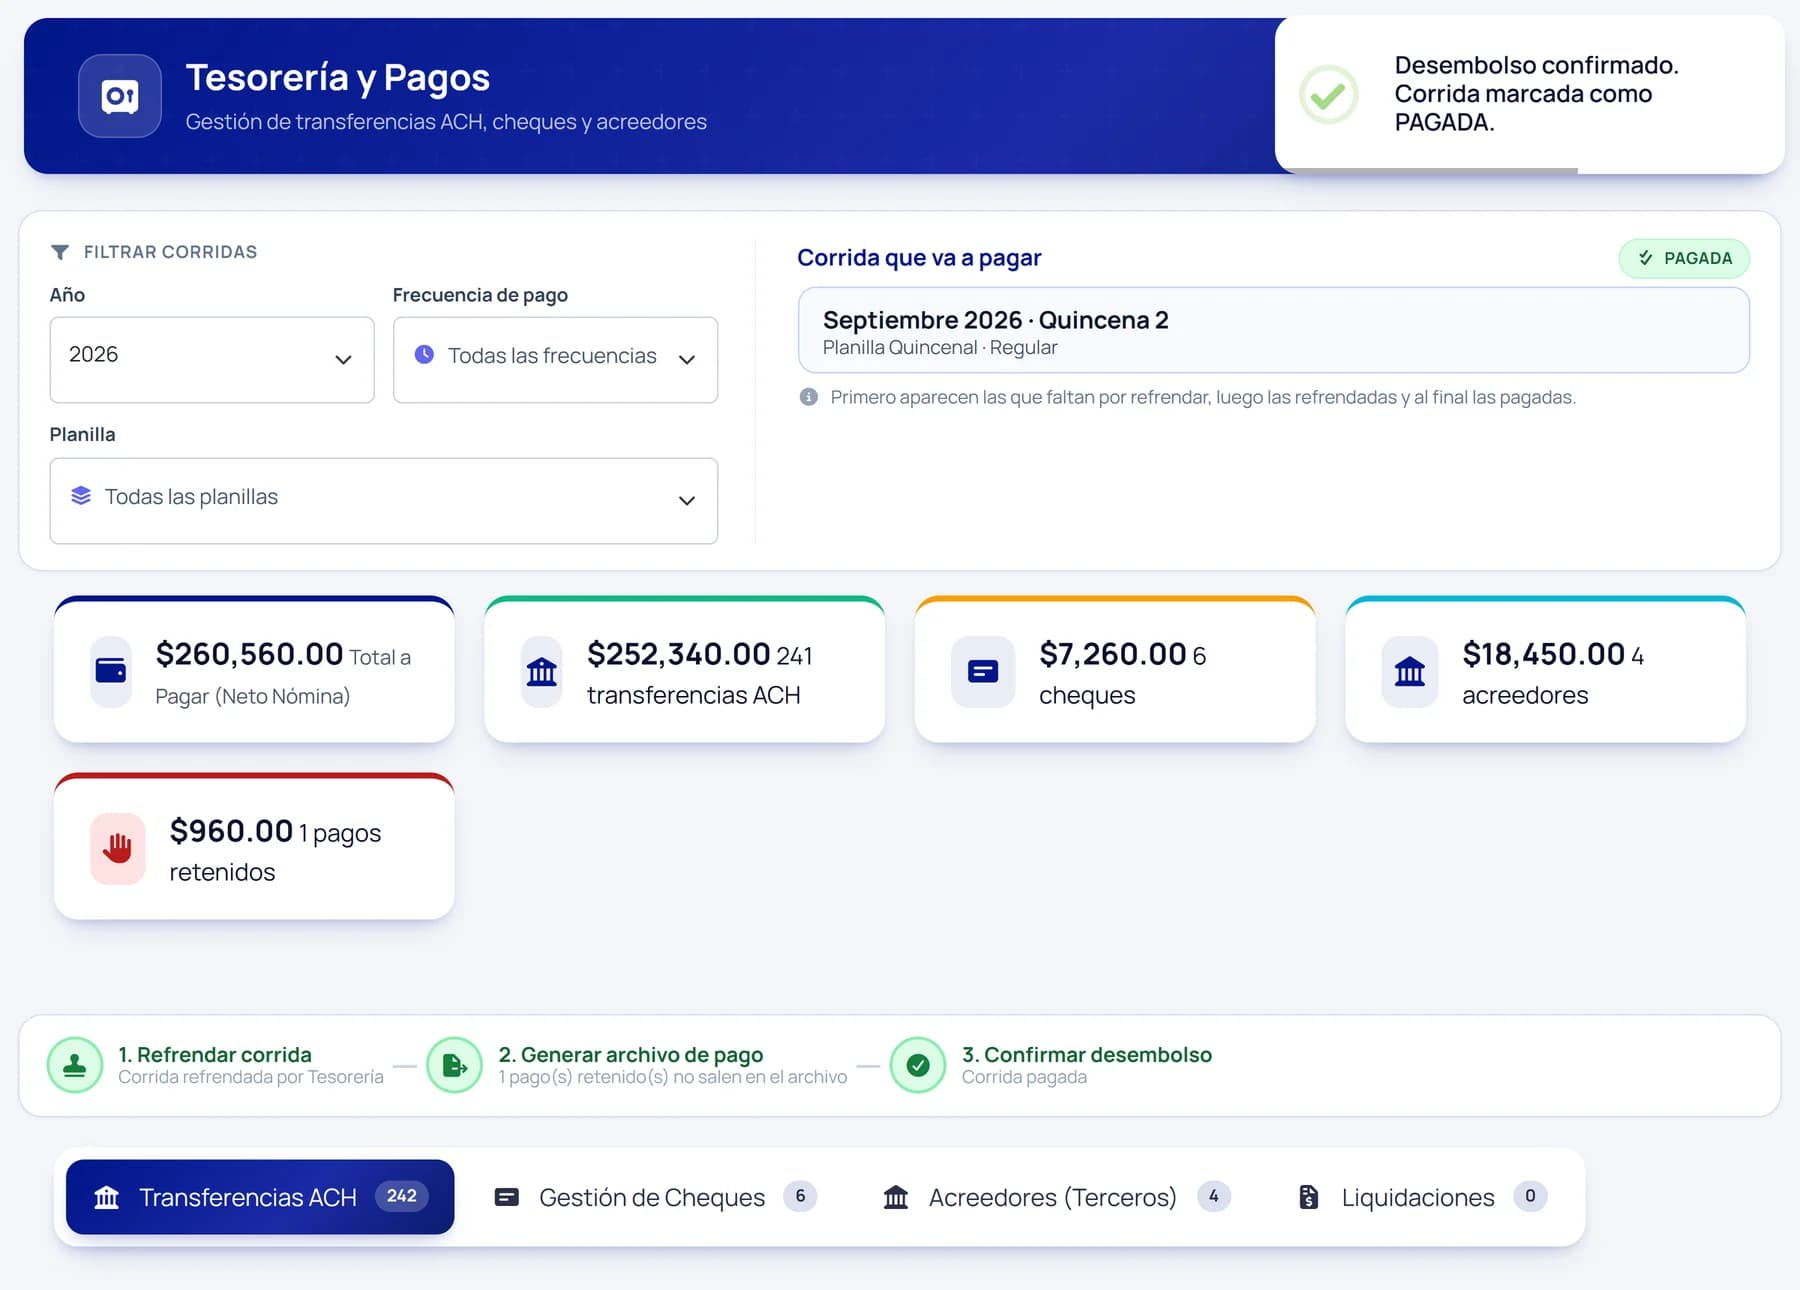1800x1290 pixels.
Task: Click the file export icon for Generar archivo
Action: point(455,1065)
